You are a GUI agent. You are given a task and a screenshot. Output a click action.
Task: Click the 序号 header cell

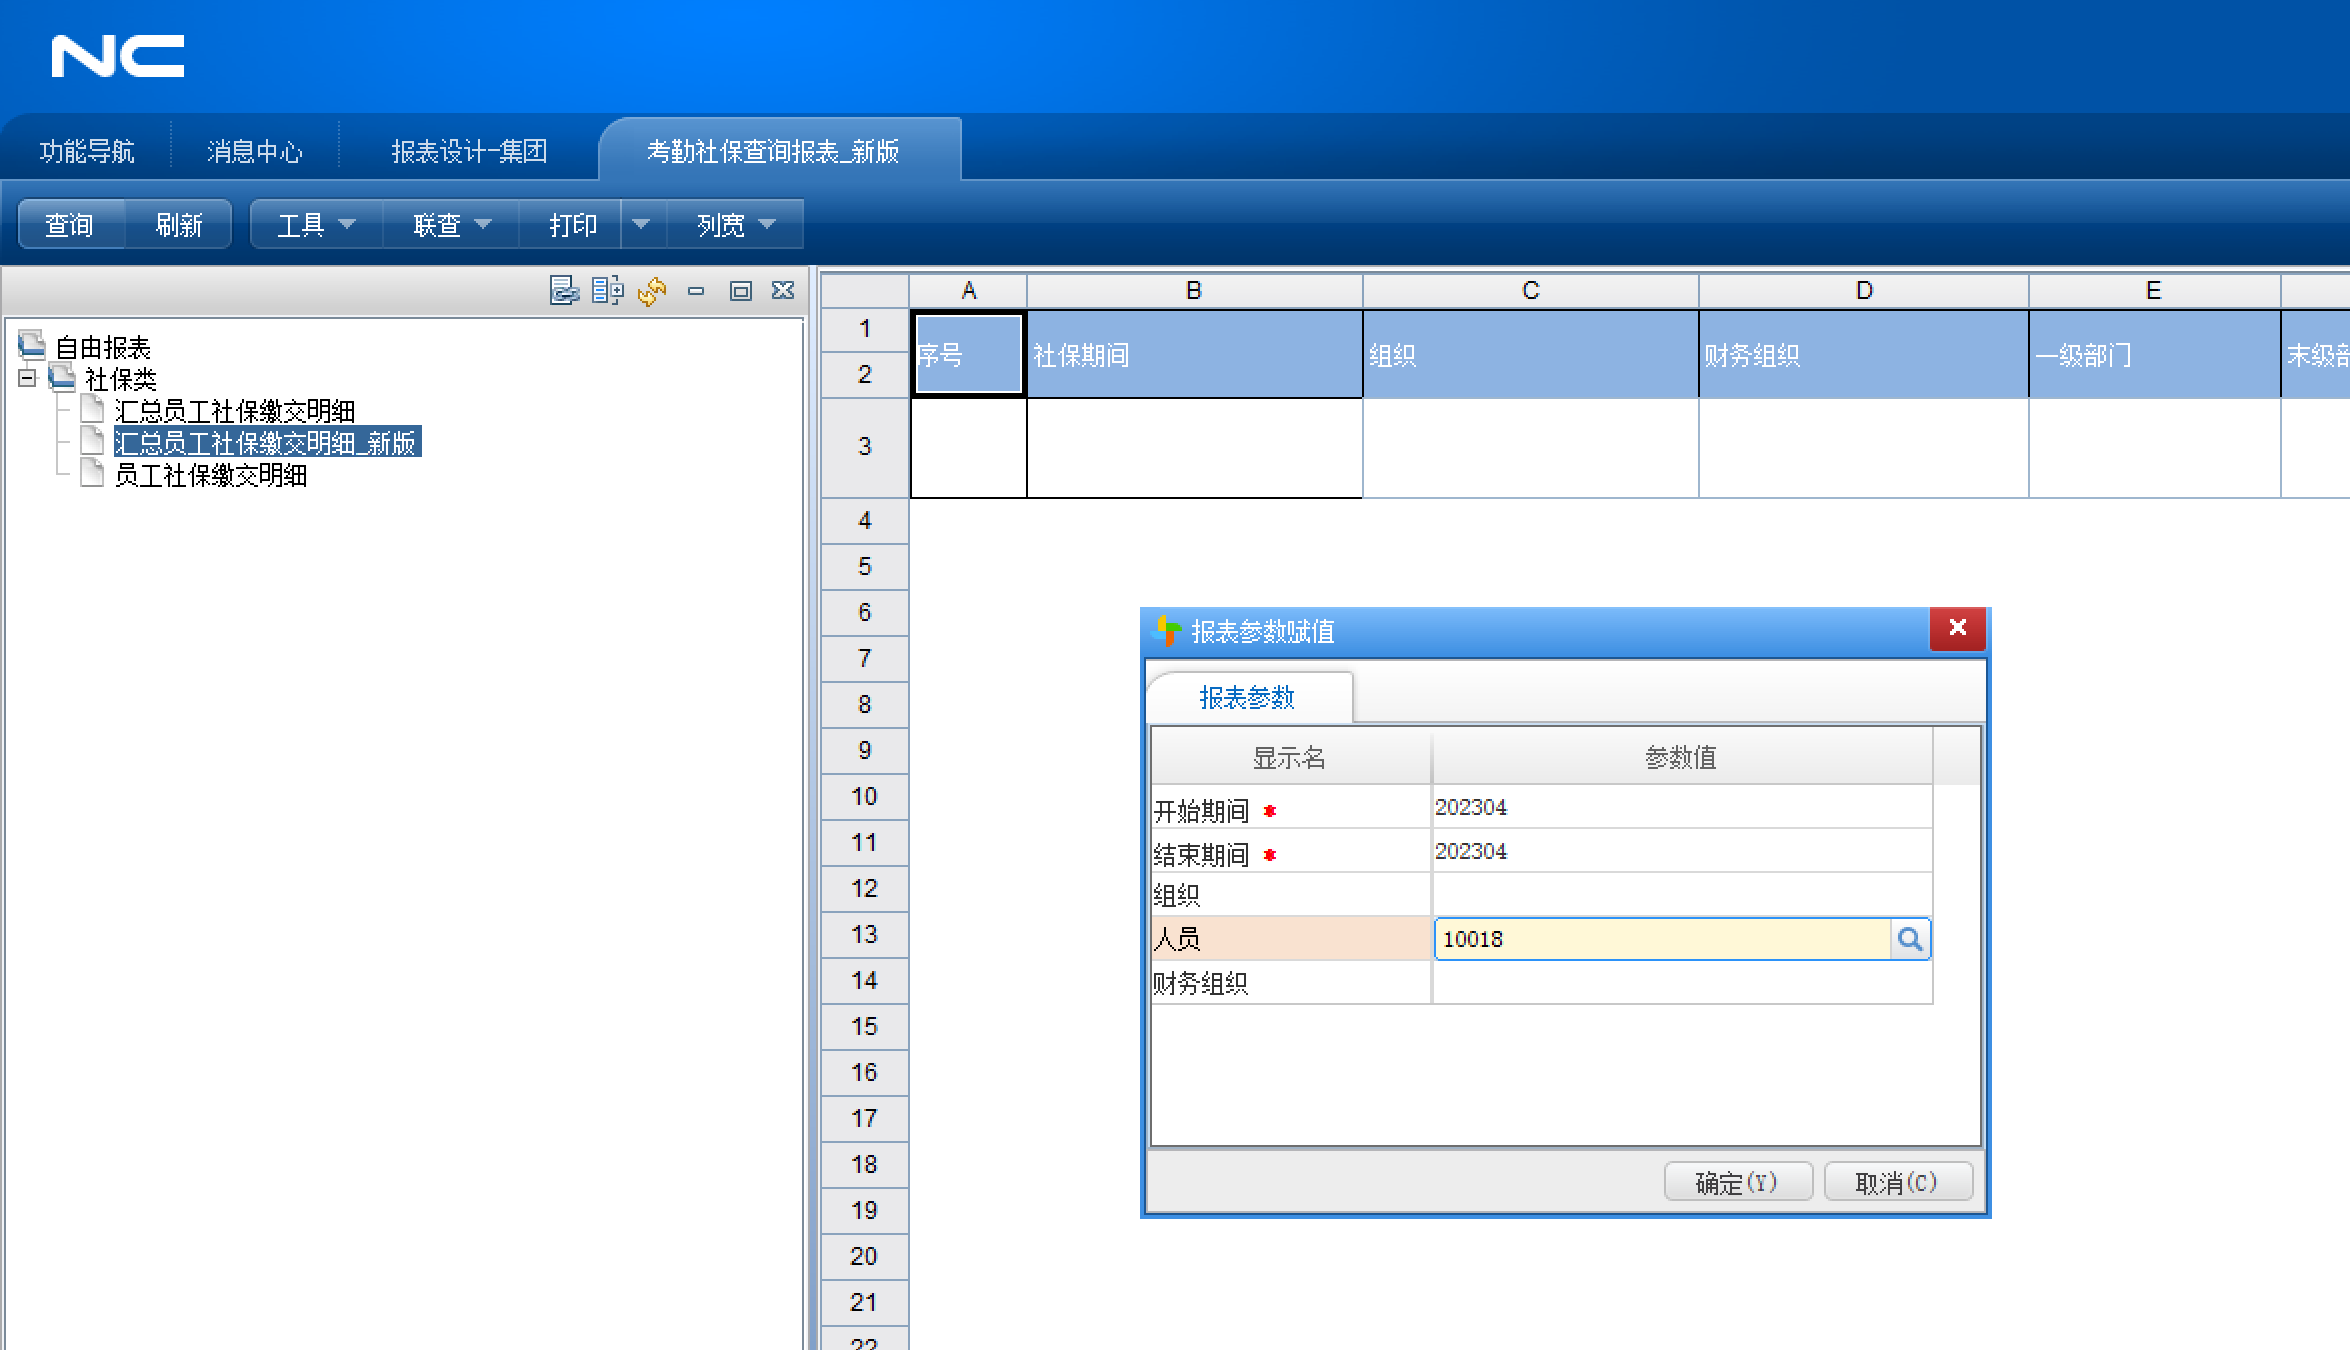968,354
